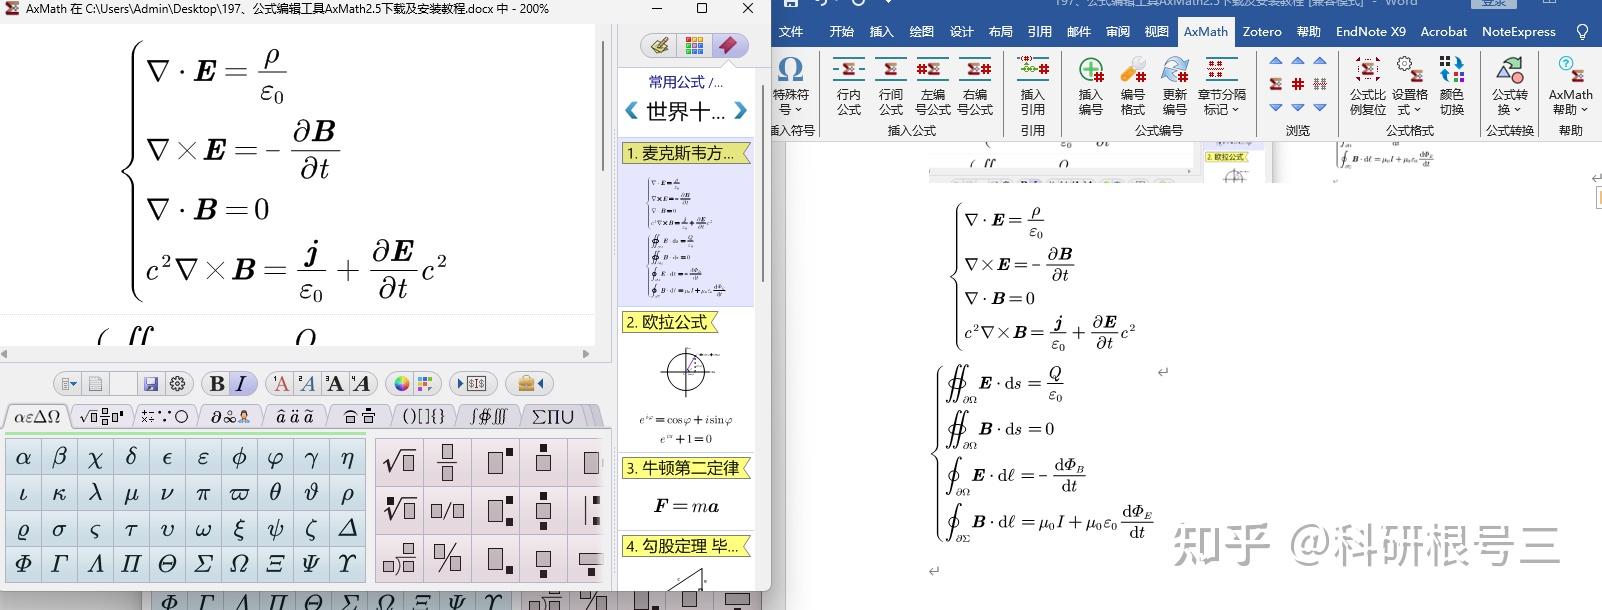
Task: Insert Greek letter theta
Action: pos(275,493)
